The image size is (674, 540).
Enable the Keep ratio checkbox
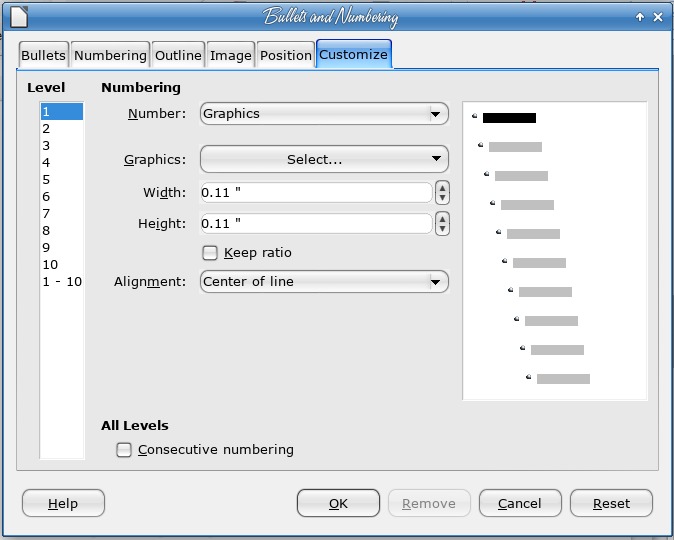[x=210, y=253]
